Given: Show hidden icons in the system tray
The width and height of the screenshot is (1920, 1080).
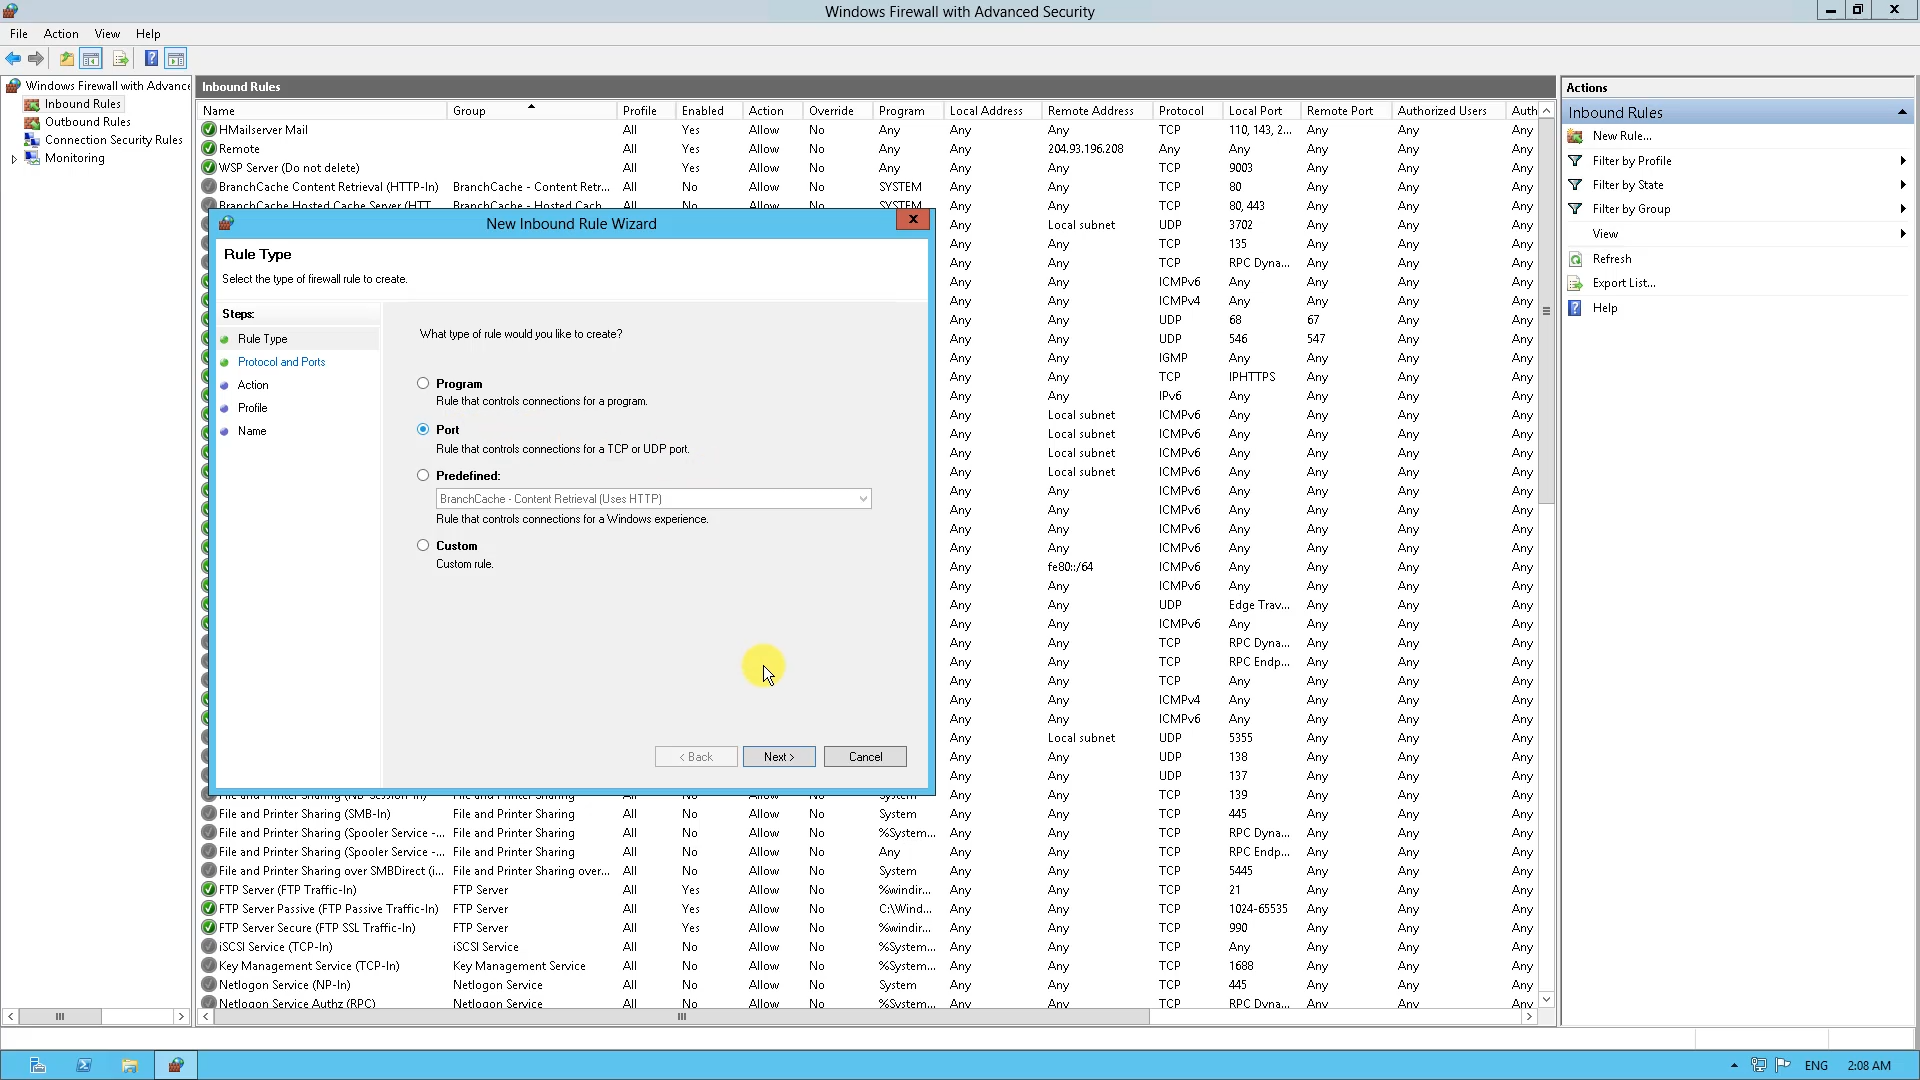Looking at the screenshot, I should point(1734,1066).
